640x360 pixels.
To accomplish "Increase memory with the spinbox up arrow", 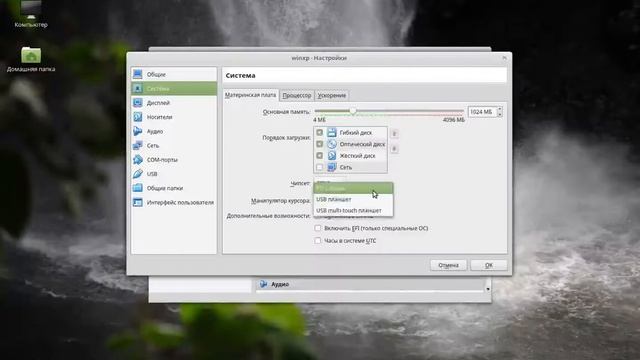I will tap(500, 109).
